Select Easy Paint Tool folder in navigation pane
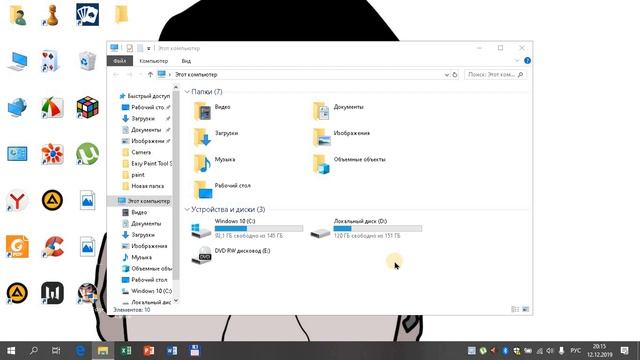640x360 pixels. [147, 163]
